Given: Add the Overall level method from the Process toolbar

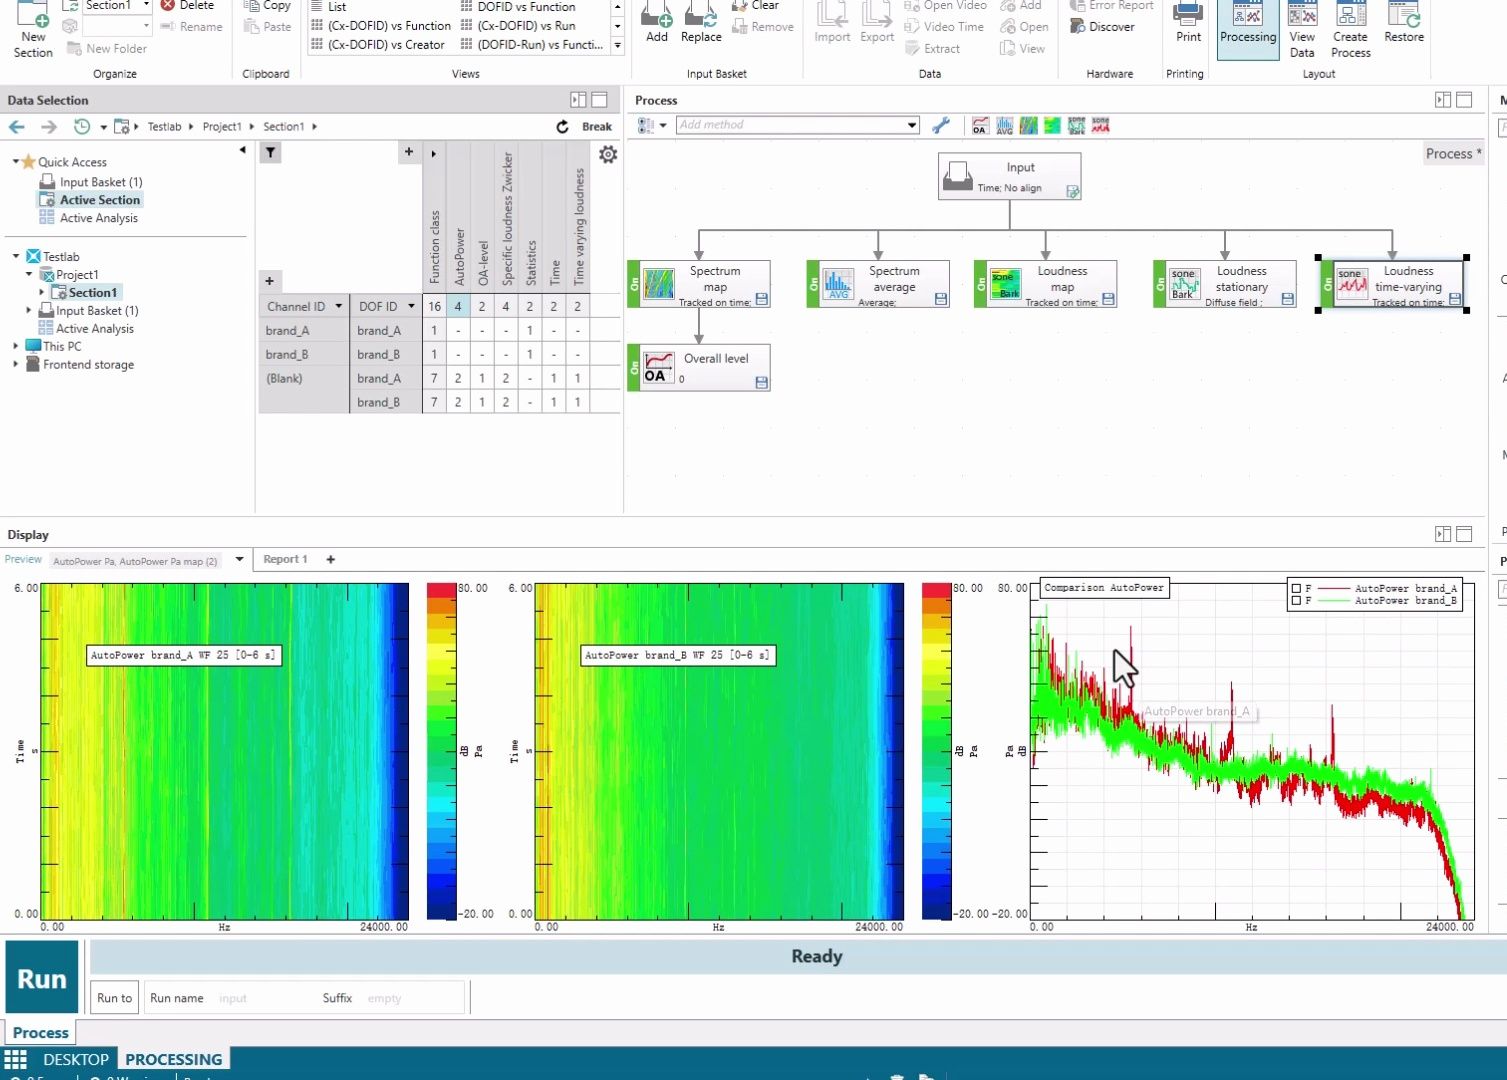Looking at the screenshot, I should pos(979,125).
